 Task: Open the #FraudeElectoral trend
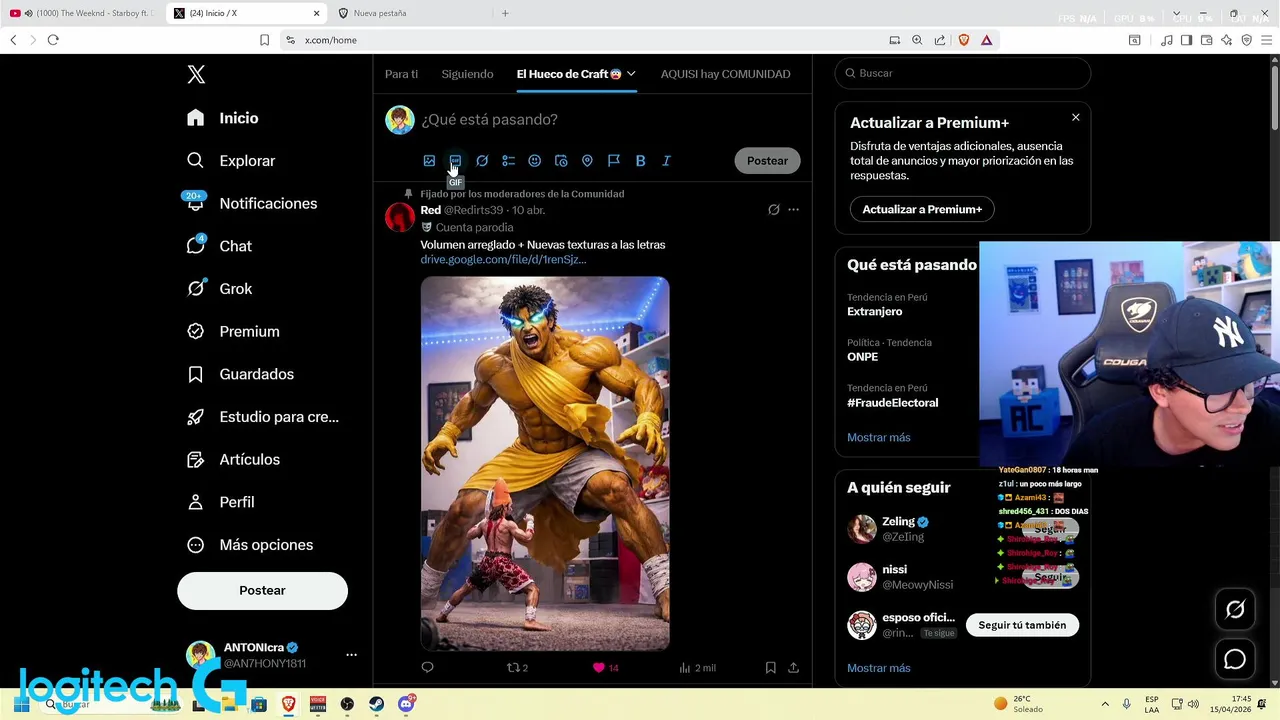click(892, 403)
